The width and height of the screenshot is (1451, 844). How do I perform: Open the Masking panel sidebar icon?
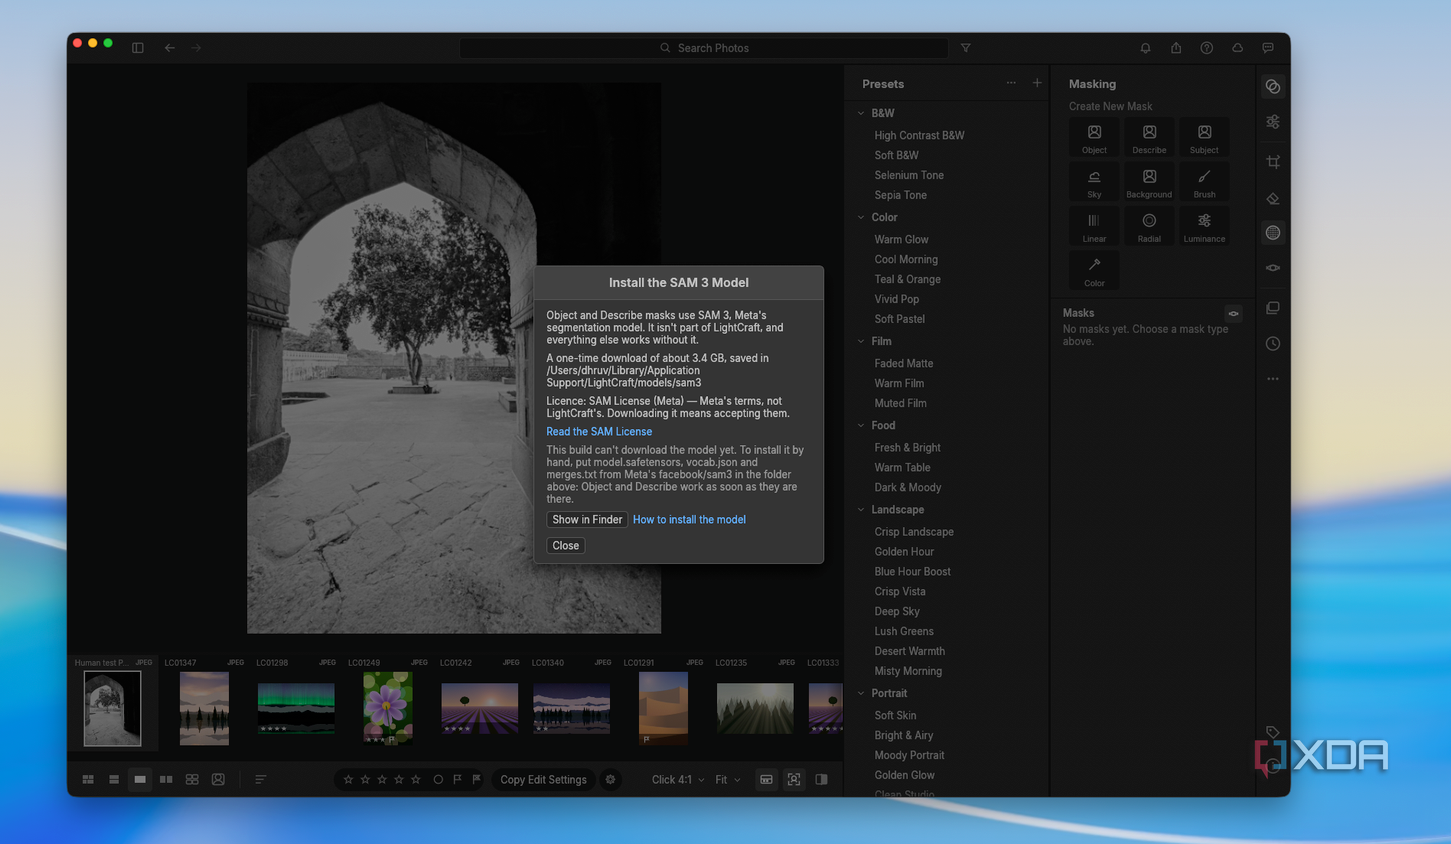(1273, 233)
